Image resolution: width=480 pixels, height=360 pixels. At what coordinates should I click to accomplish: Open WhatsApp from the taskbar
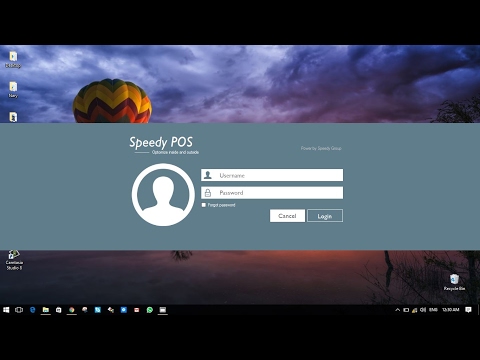point(150,310)
